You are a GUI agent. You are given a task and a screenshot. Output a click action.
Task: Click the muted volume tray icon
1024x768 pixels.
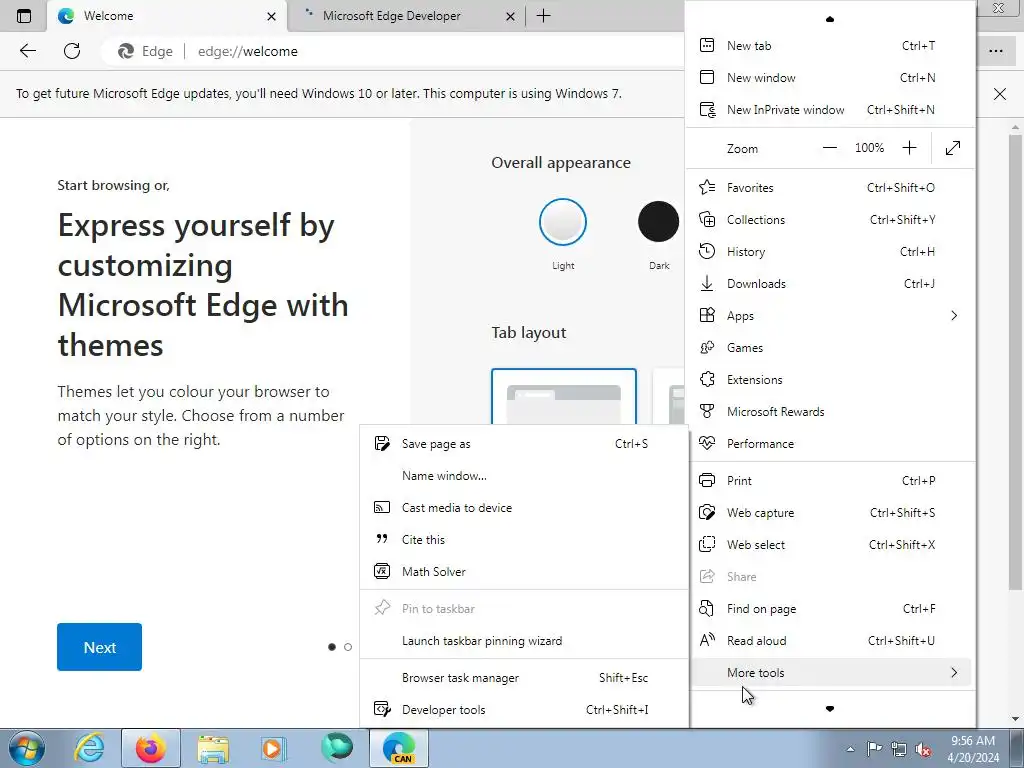(923, 749)
